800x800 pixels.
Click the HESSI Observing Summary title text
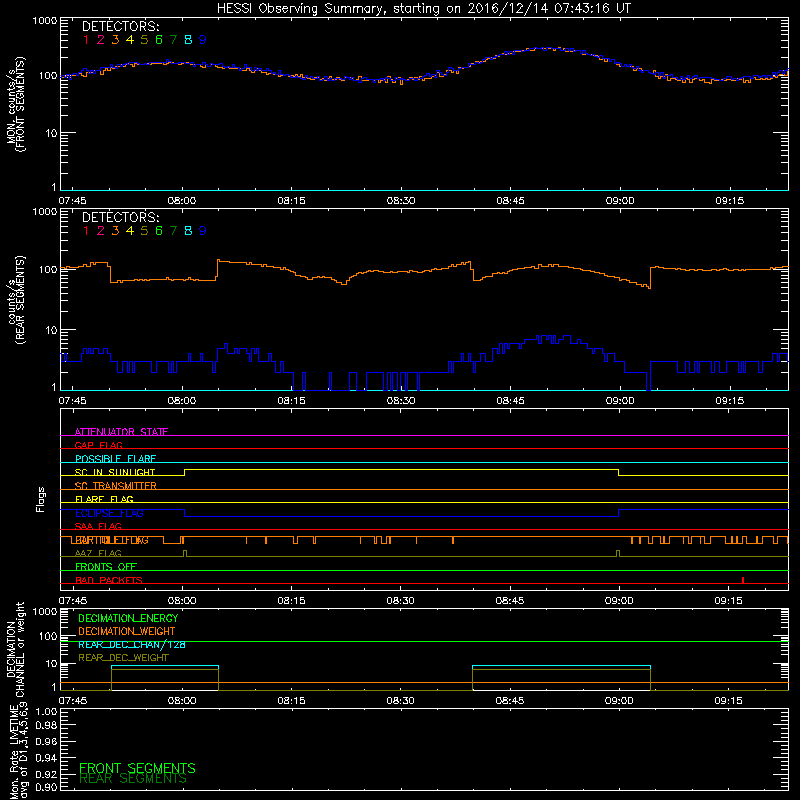click(424, 8)
